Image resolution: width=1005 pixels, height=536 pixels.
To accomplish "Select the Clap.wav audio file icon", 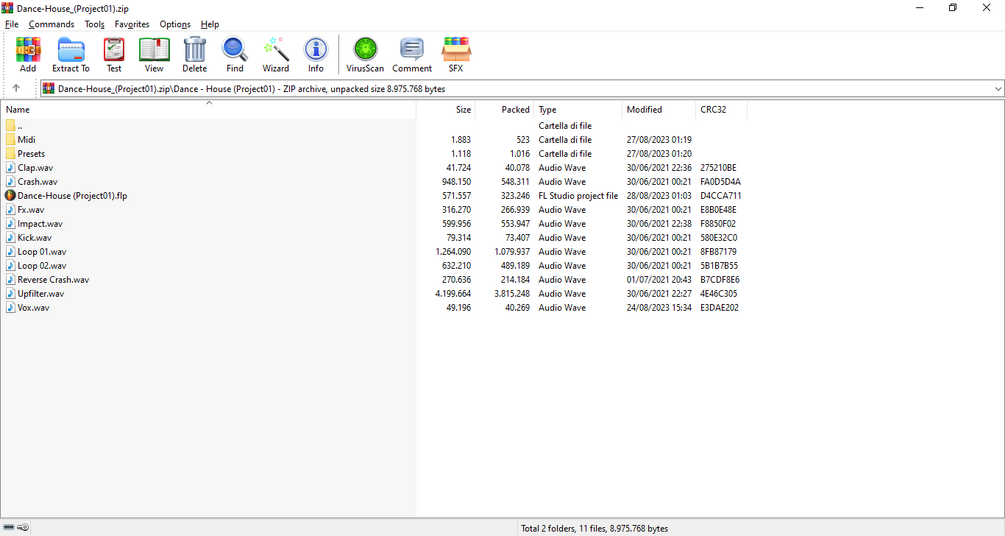I will coord(10,167).
